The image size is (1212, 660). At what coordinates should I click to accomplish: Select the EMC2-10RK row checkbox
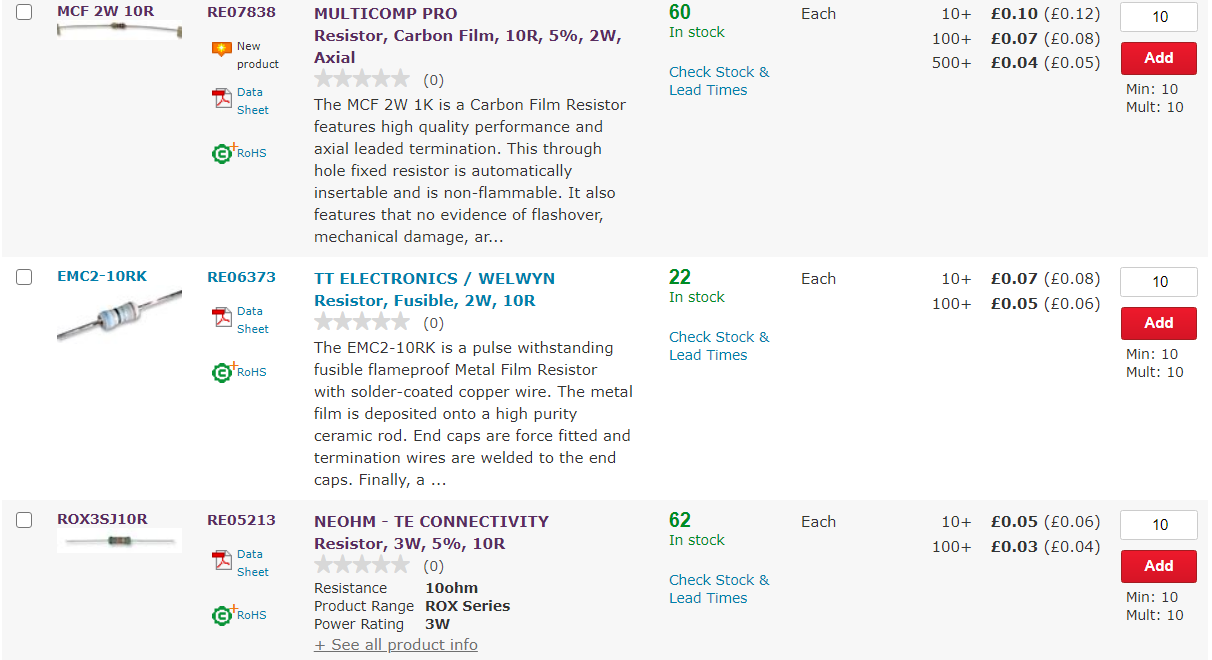(24, 277)
